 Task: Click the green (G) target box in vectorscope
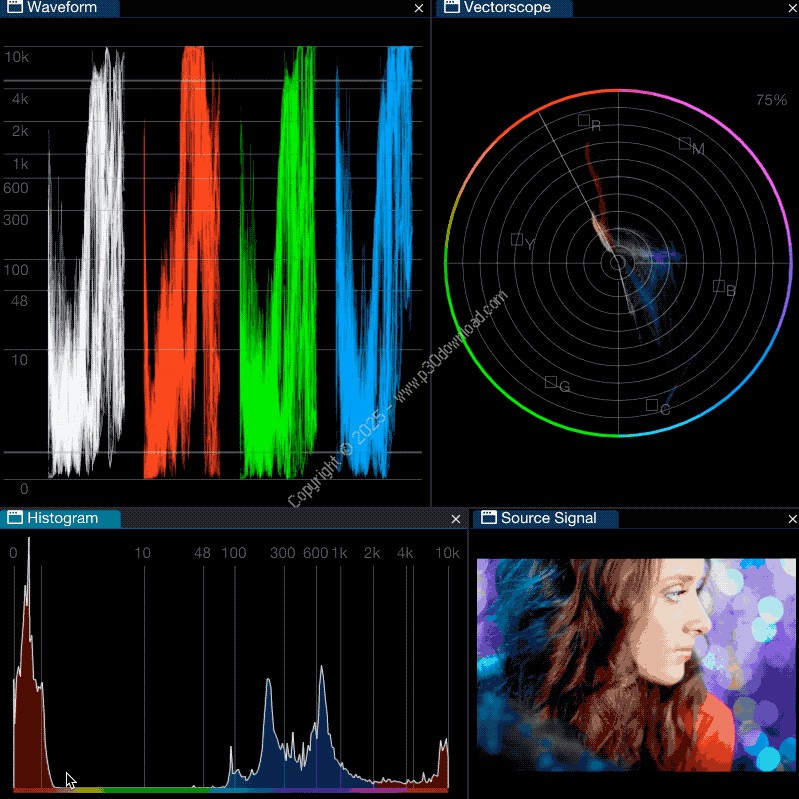(x=550, y=382)
